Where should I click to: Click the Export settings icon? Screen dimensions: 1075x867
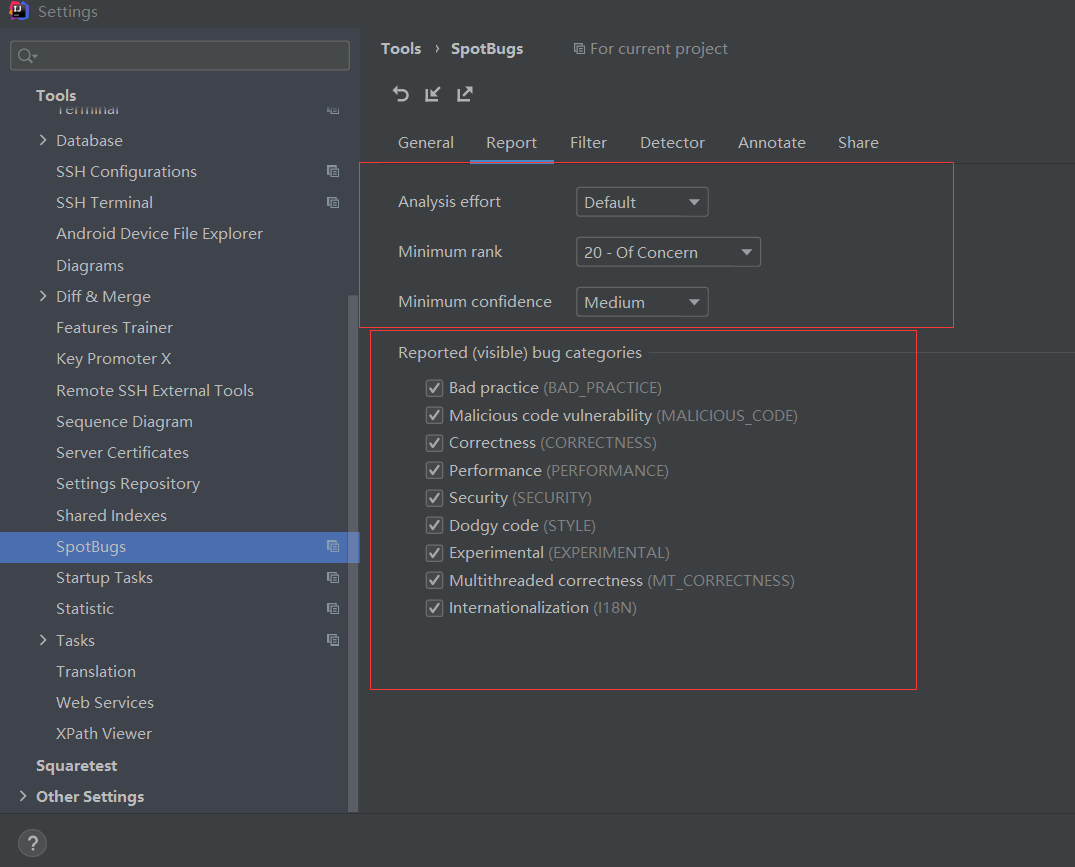click(x=465, y=94)
